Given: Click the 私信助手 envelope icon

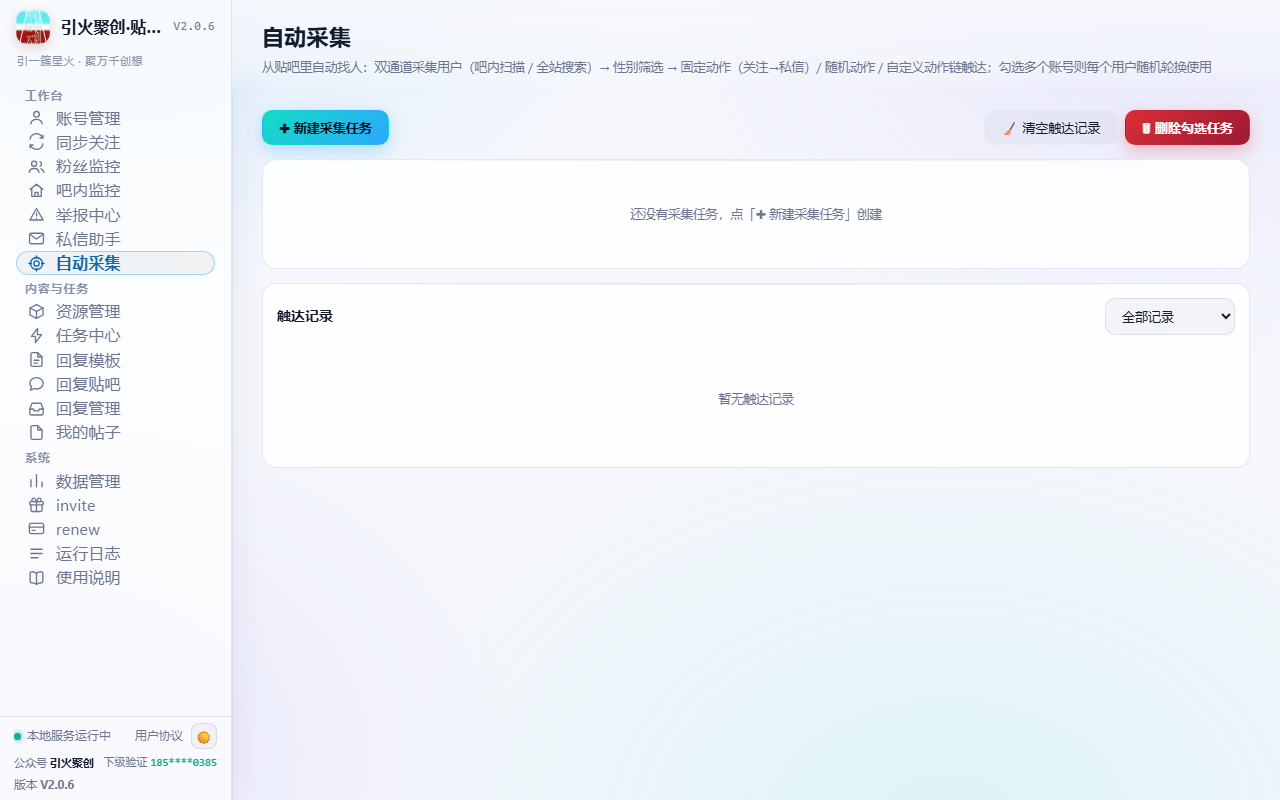Looking at the screenshot, I should click(37, 239).
